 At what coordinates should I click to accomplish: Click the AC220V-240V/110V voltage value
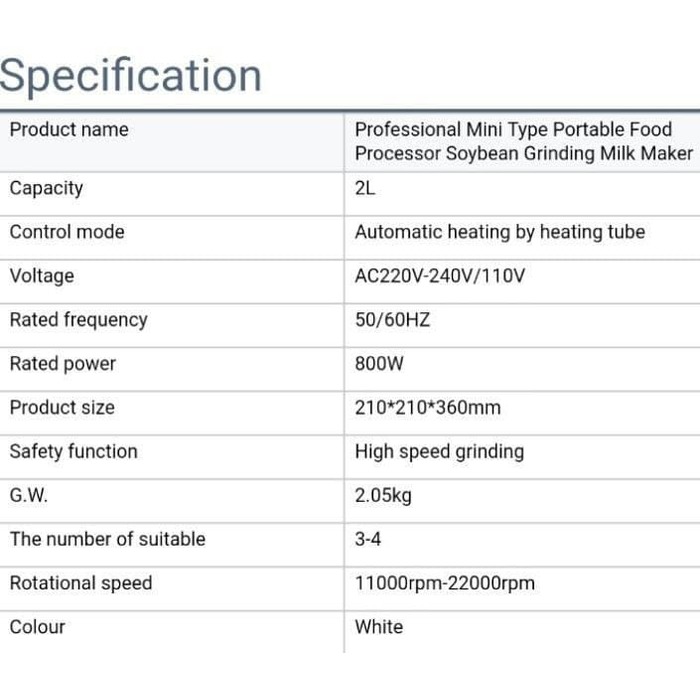coord(439,276)
